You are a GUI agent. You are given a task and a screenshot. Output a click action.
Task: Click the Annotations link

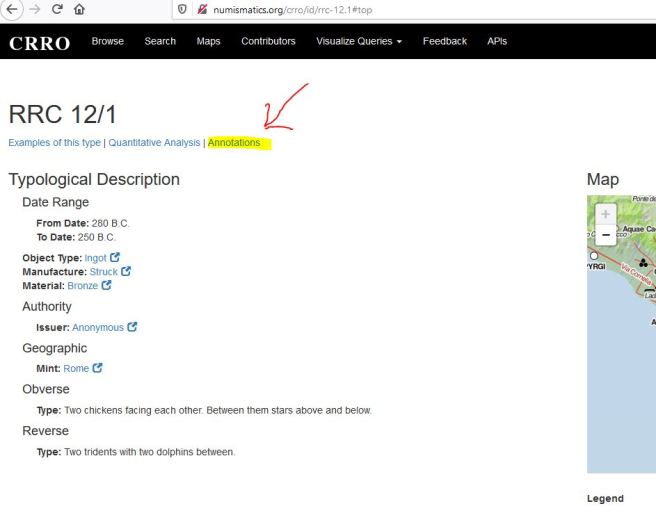[x=234, y=143]
